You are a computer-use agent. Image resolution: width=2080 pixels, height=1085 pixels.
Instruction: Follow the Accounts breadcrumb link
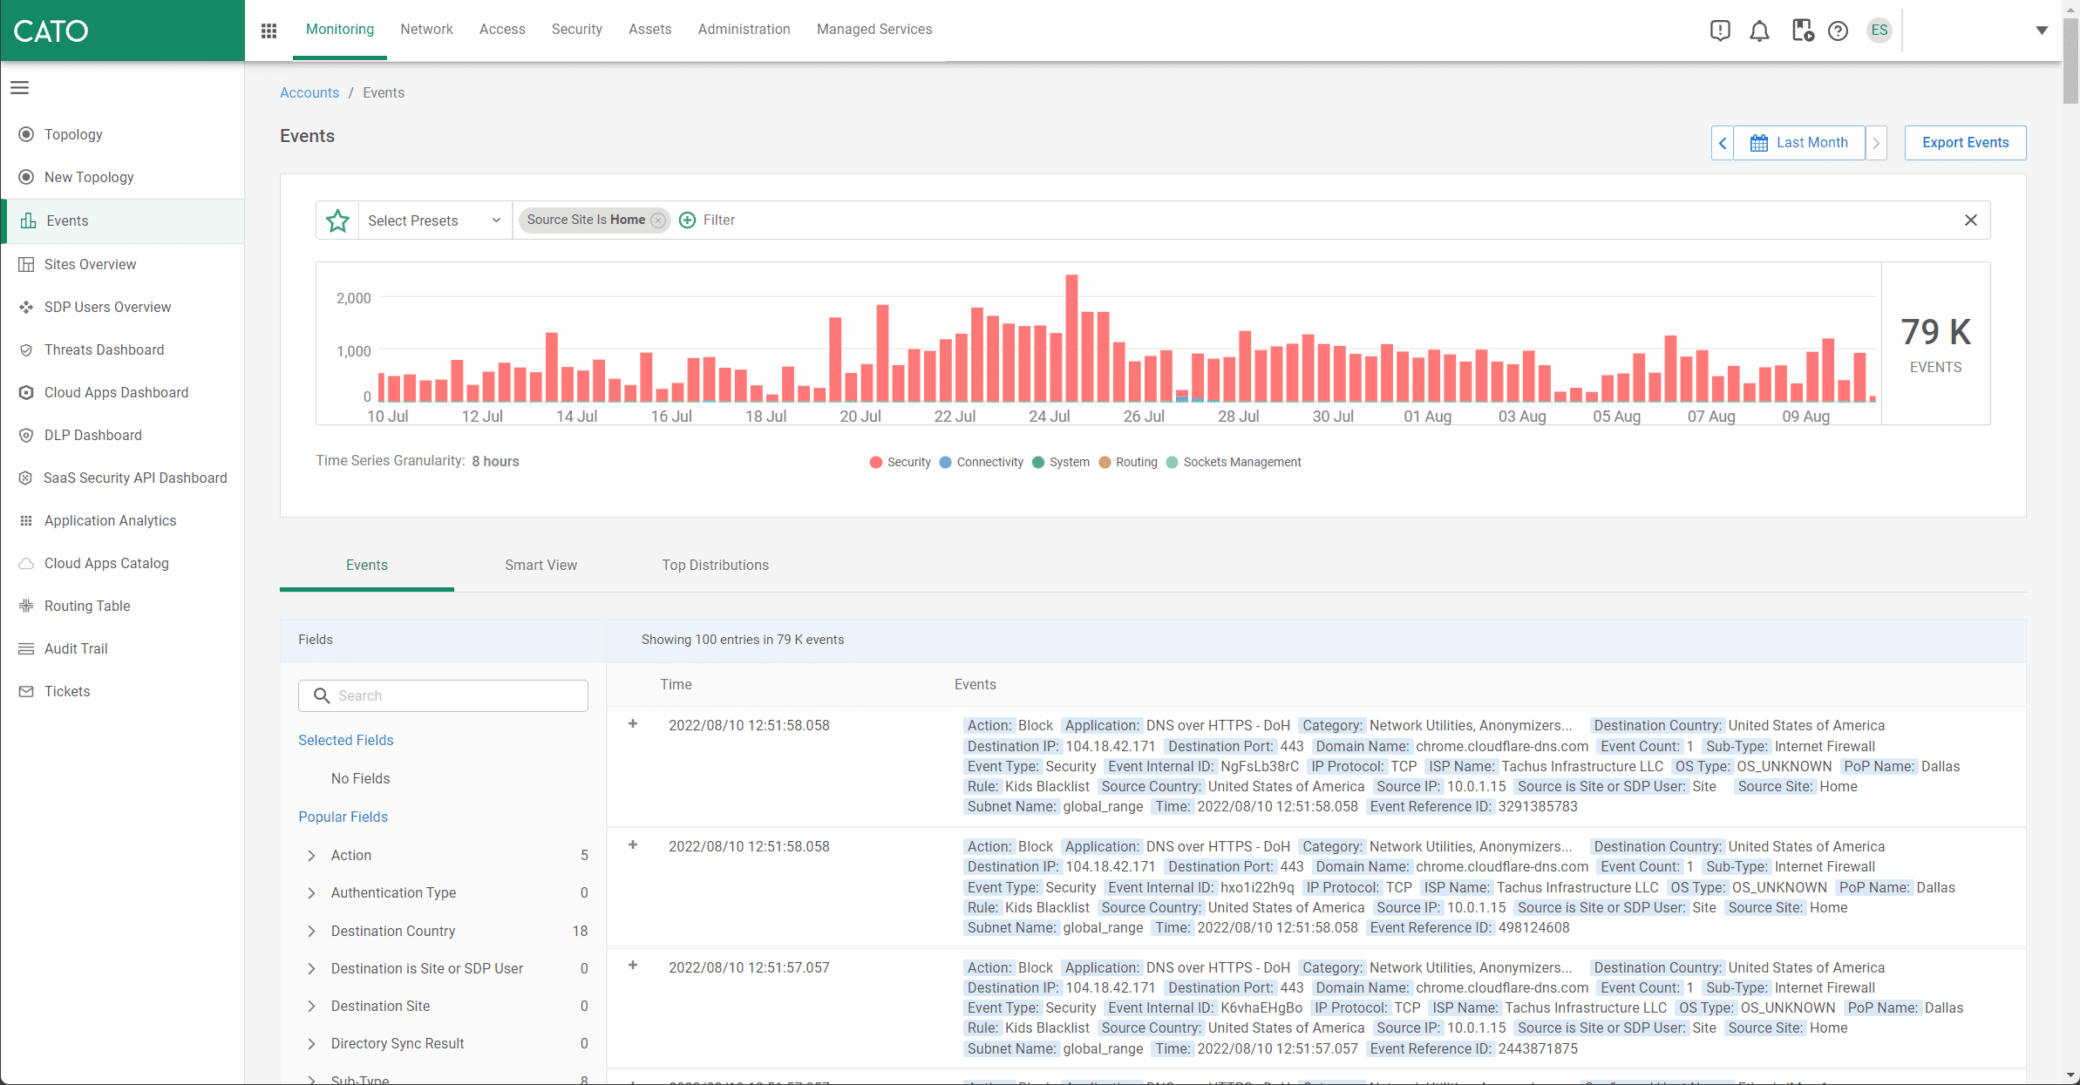[309, 93]
